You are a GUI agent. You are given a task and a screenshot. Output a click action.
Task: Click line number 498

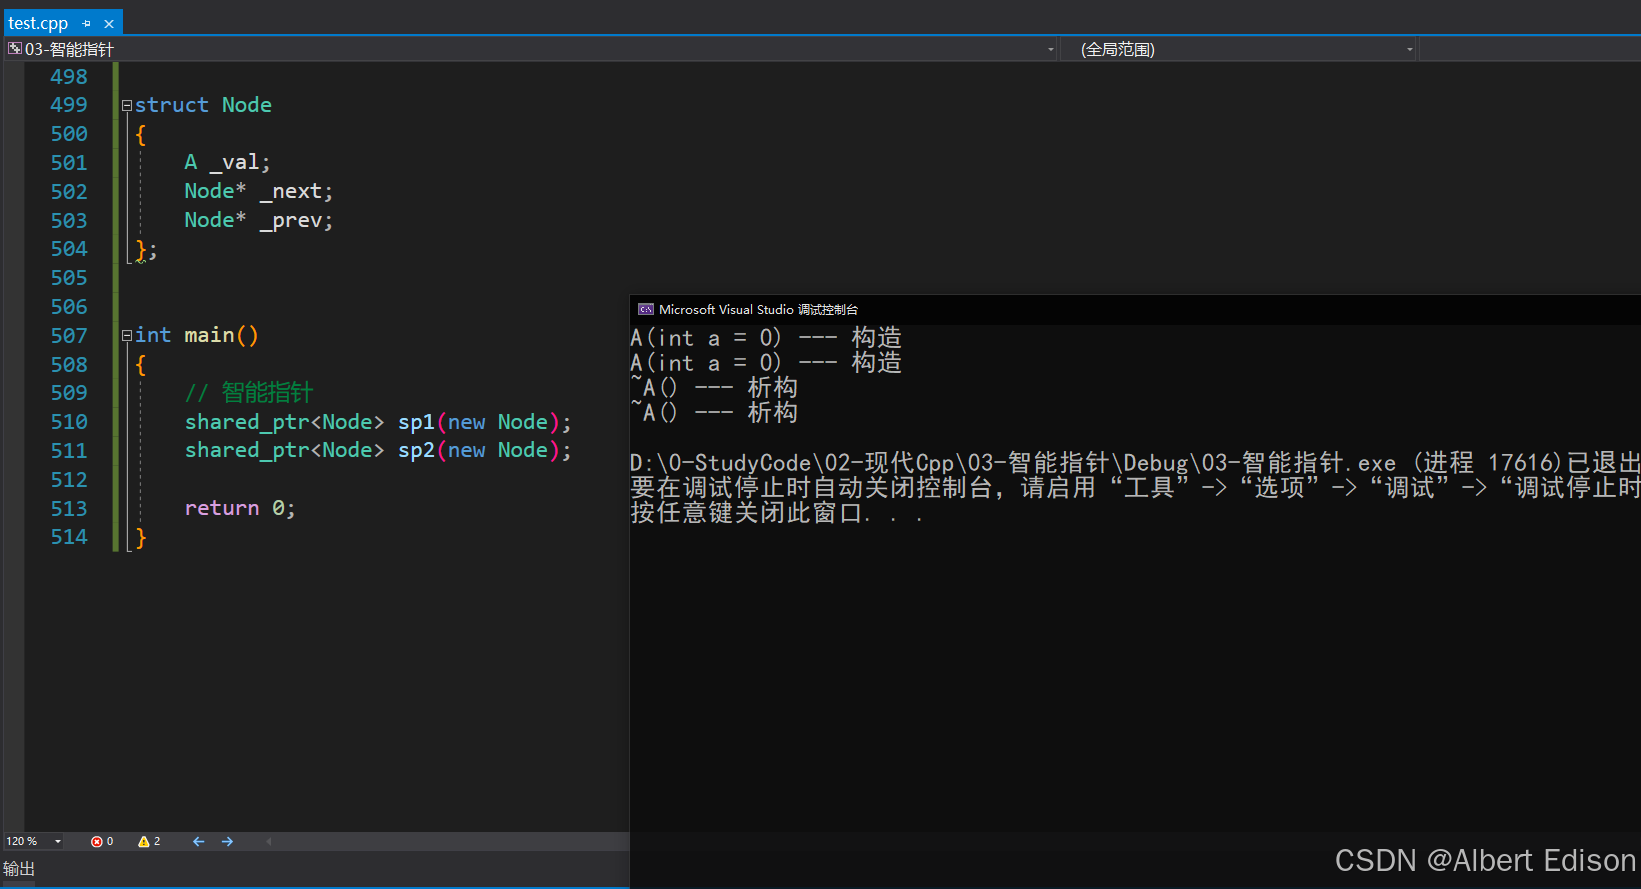click(x=69, y=76)
